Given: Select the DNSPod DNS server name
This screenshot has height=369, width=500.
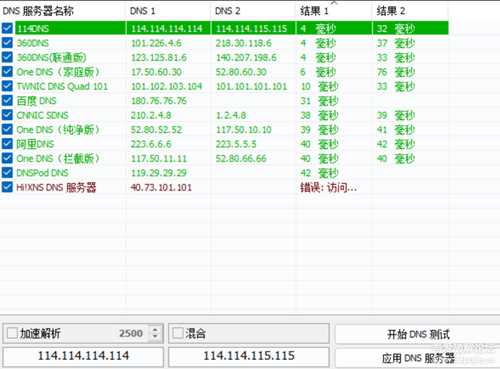Looking at the screenshot, I should pos(42,173).
